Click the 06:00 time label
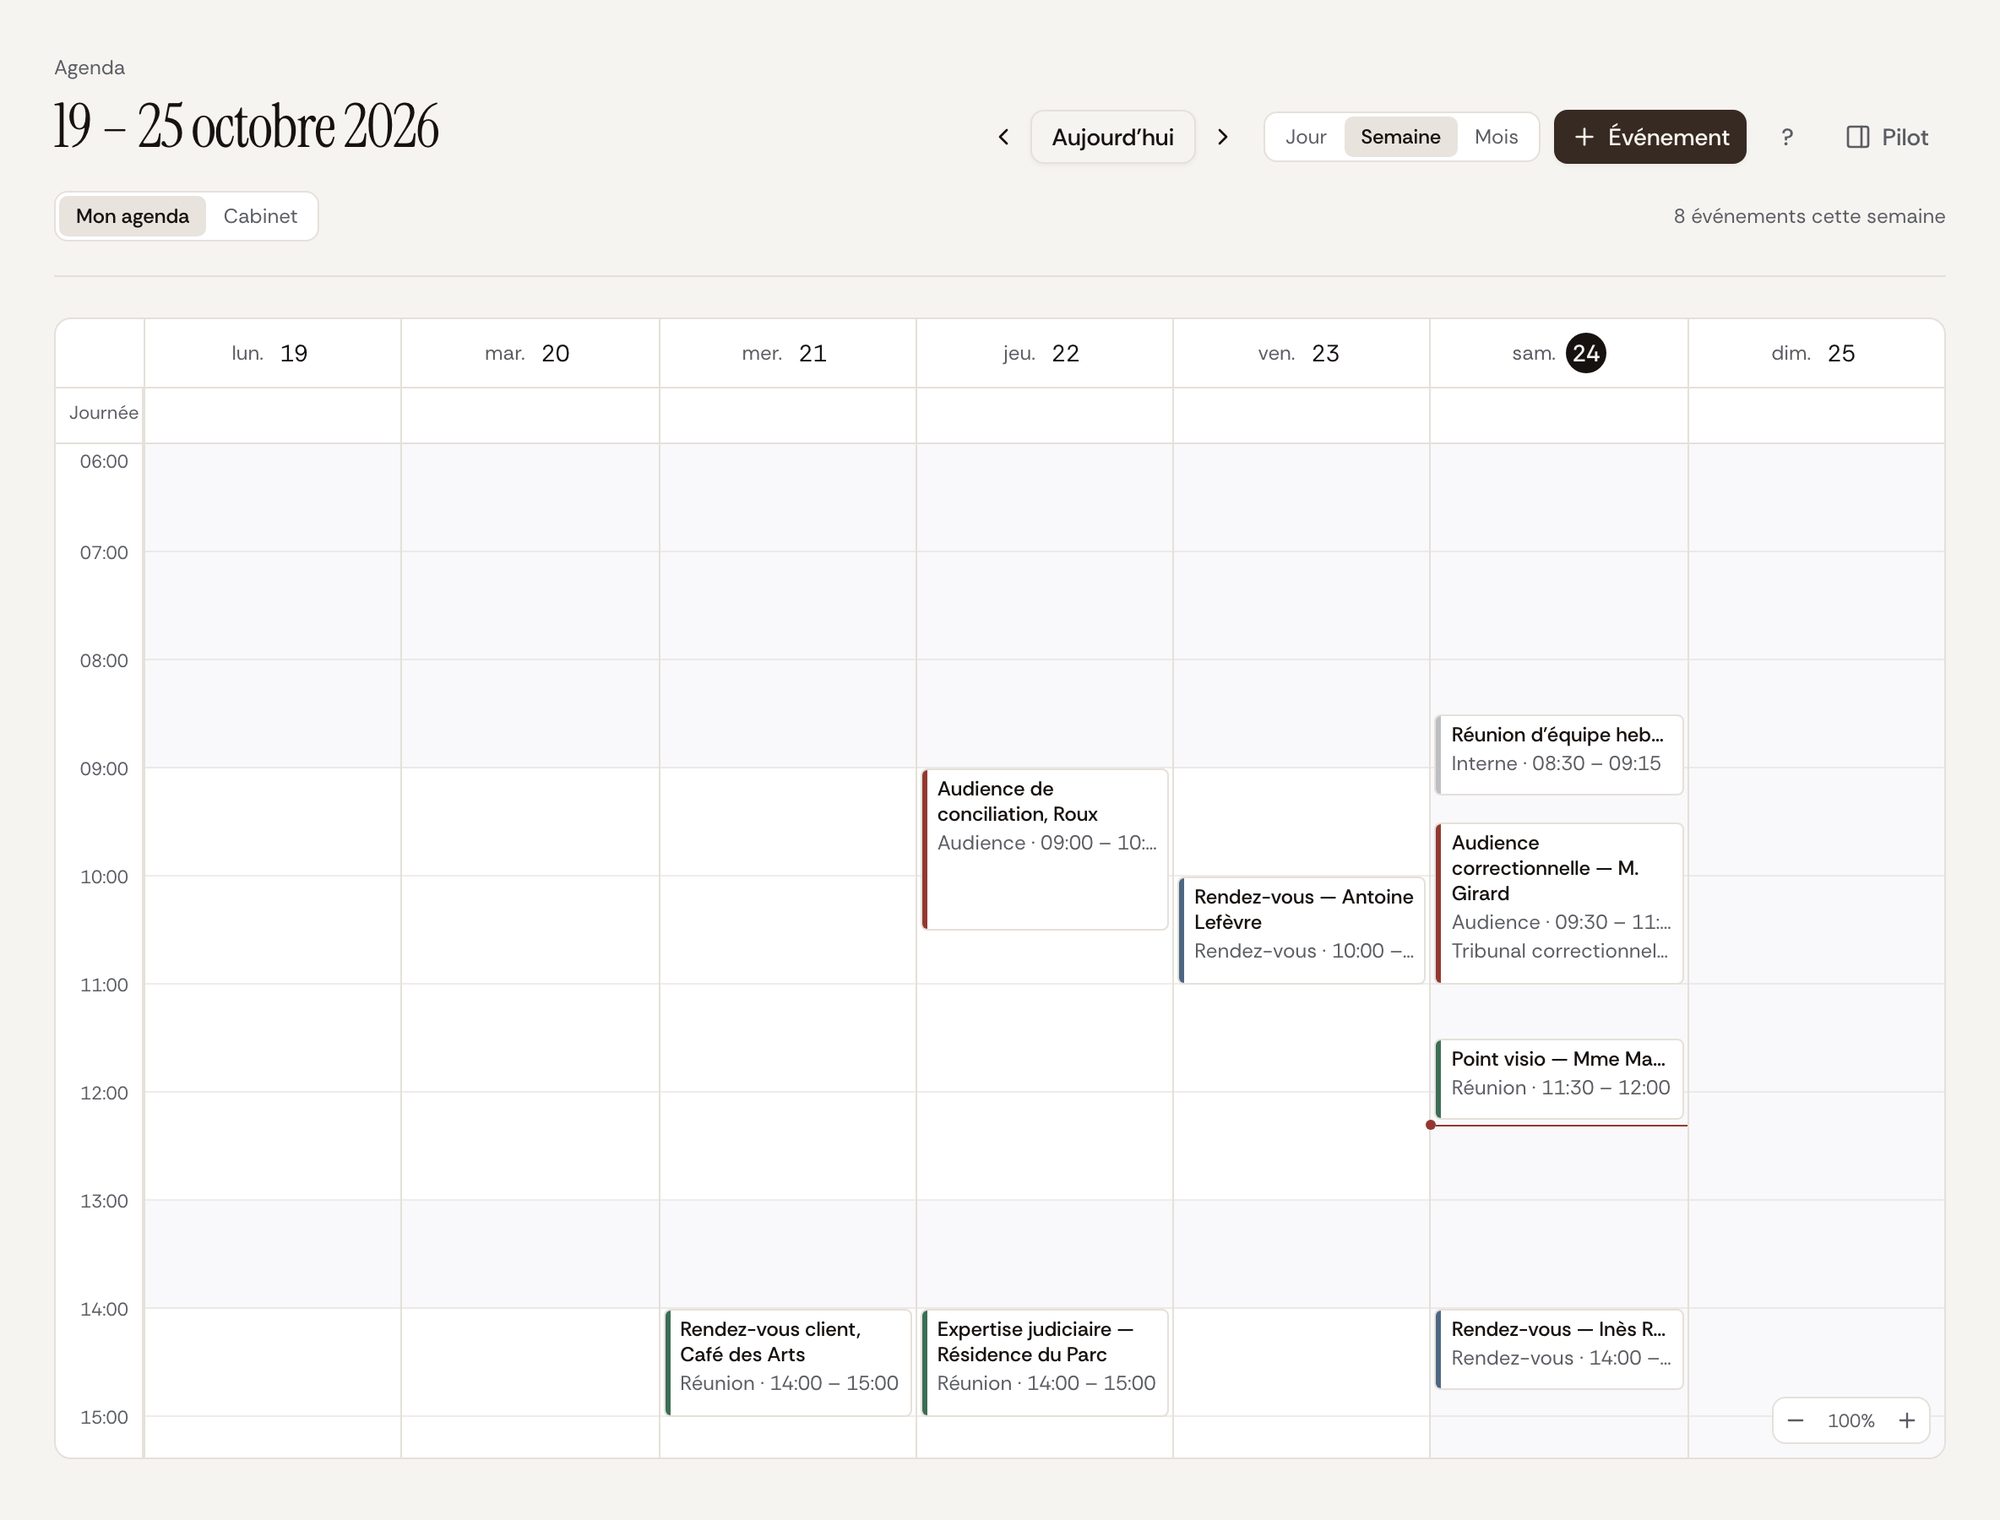 [x=104, y=461]
